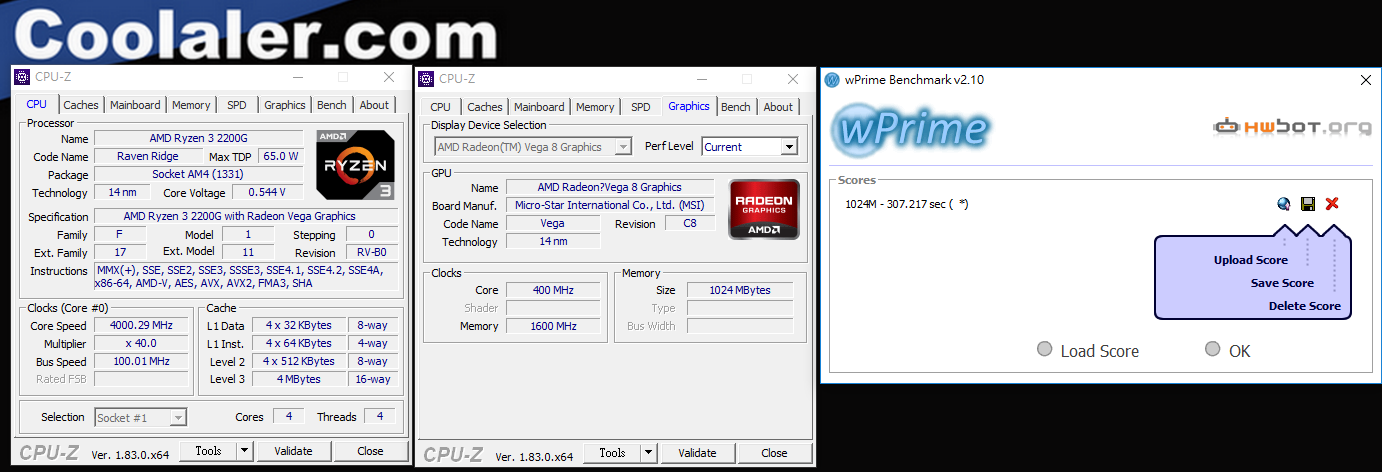The image size is (1382, 472).
Task: Click the Level 3 cache 4 MBytes field
Action: point(298,380)
